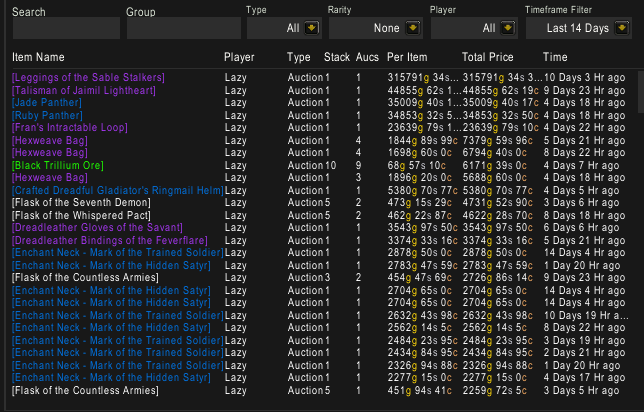The image size is (644, 412).
Task: Sort list by Per Item column
Action: click(x=409, y=58)
